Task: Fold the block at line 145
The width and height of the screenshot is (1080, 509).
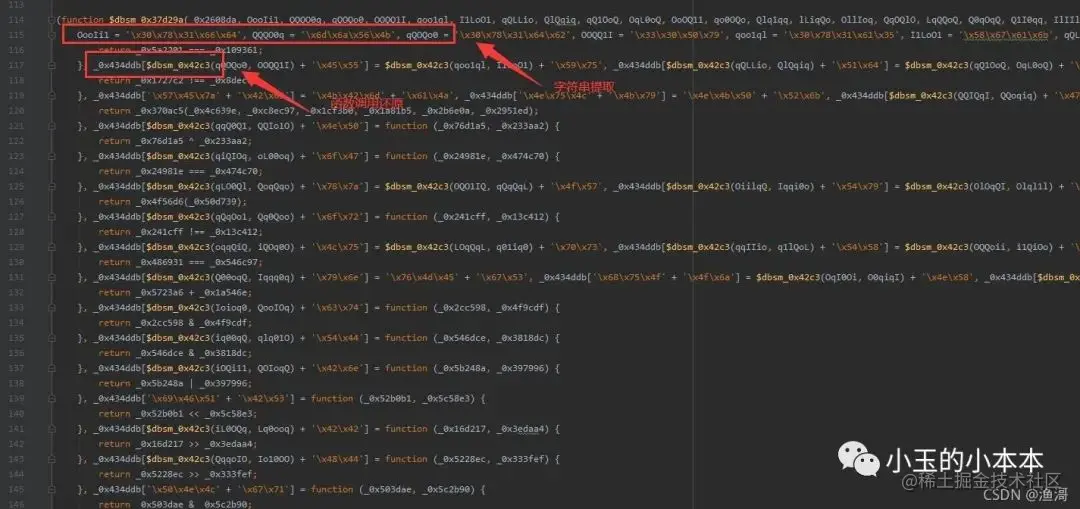Action: 53,489
